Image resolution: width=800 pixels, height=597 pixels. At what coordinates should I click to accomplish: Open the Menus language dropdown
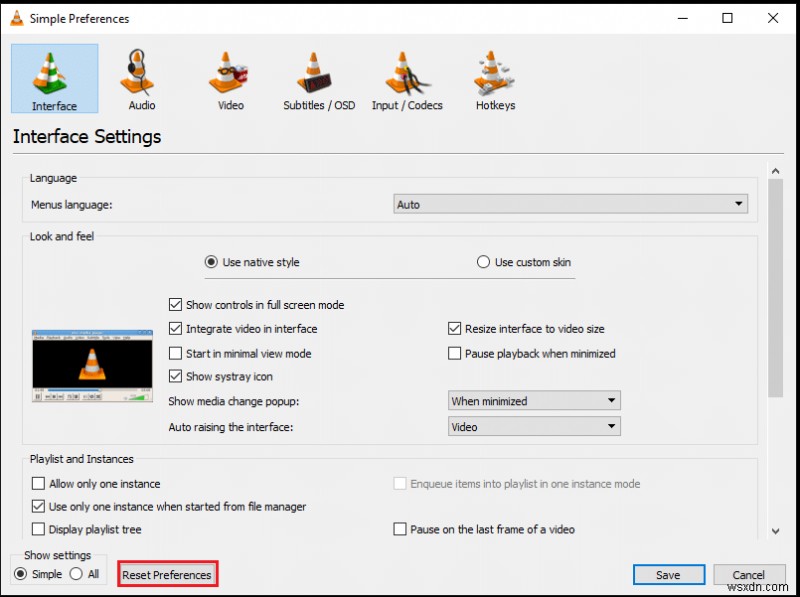point(738,203)
